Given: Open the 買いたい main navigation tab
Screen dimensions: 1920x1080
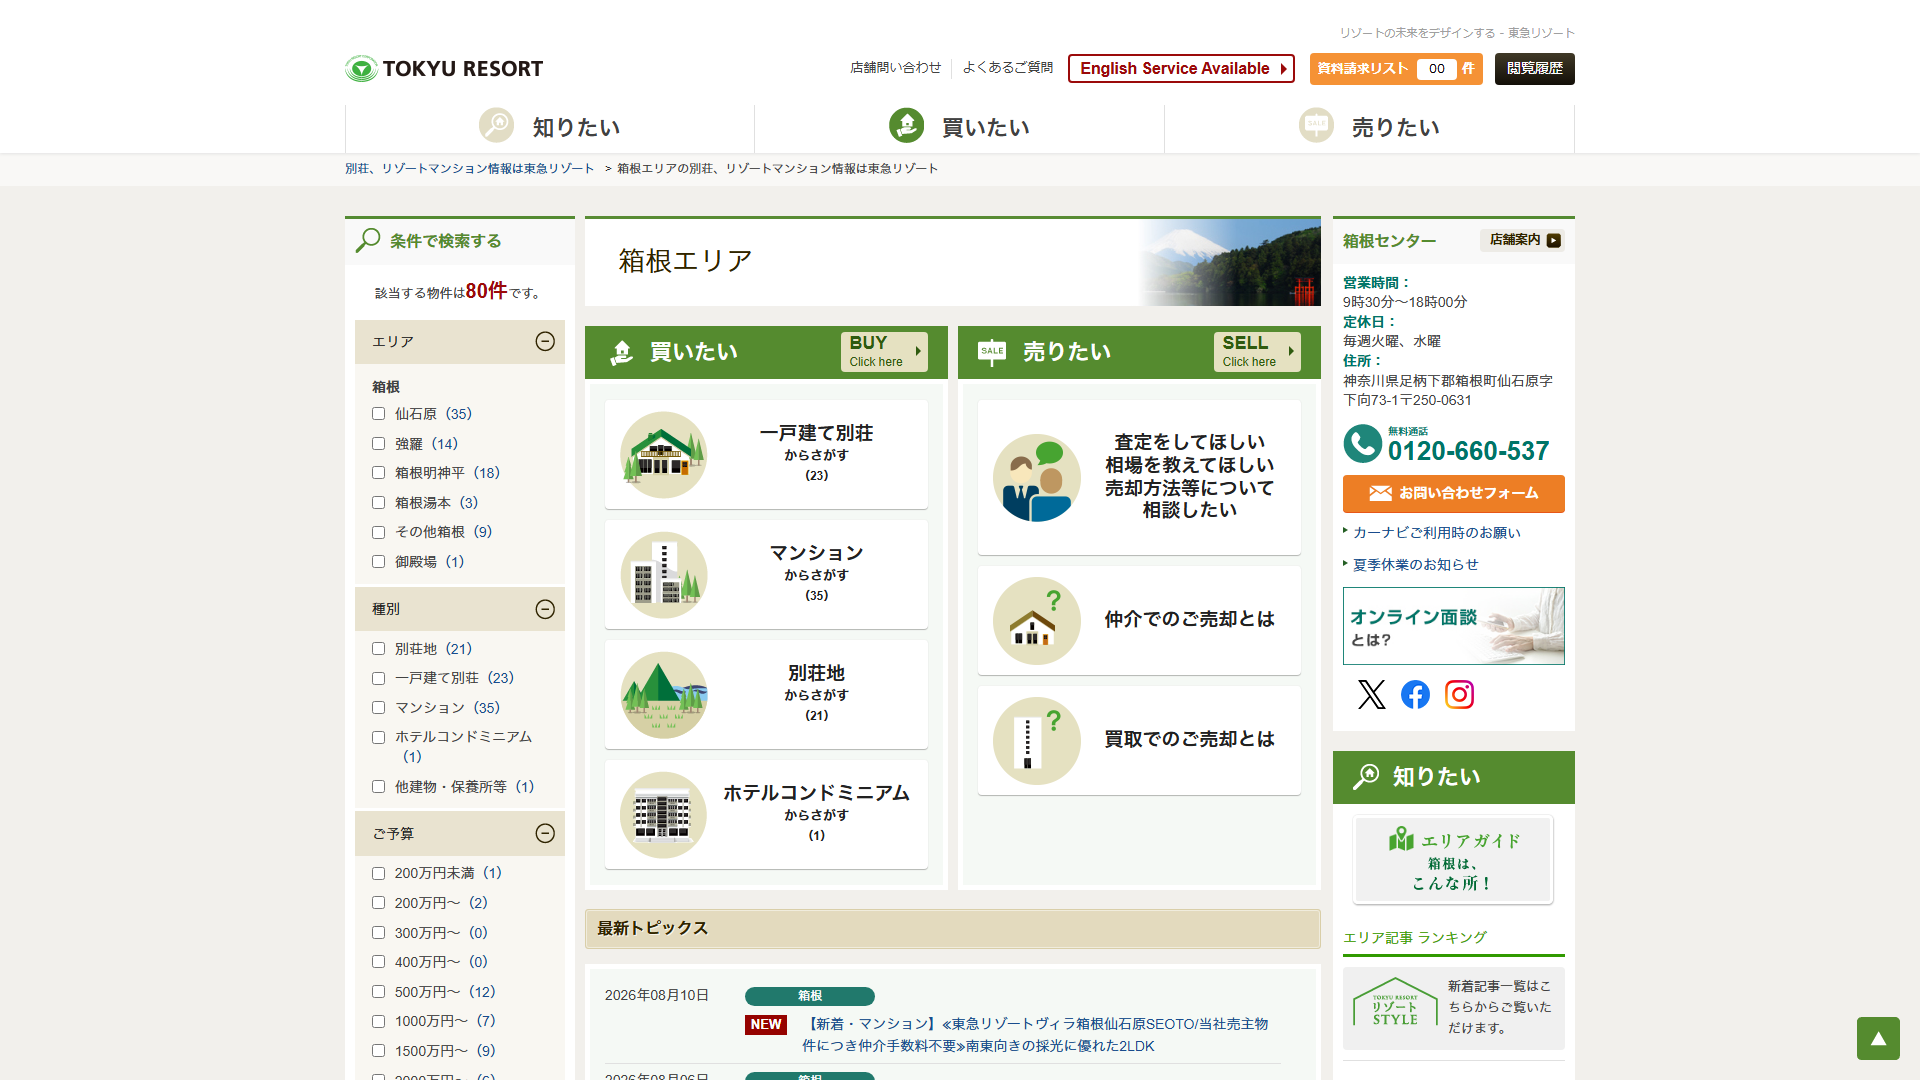Looking at the screenshot, I should [960, 127].
